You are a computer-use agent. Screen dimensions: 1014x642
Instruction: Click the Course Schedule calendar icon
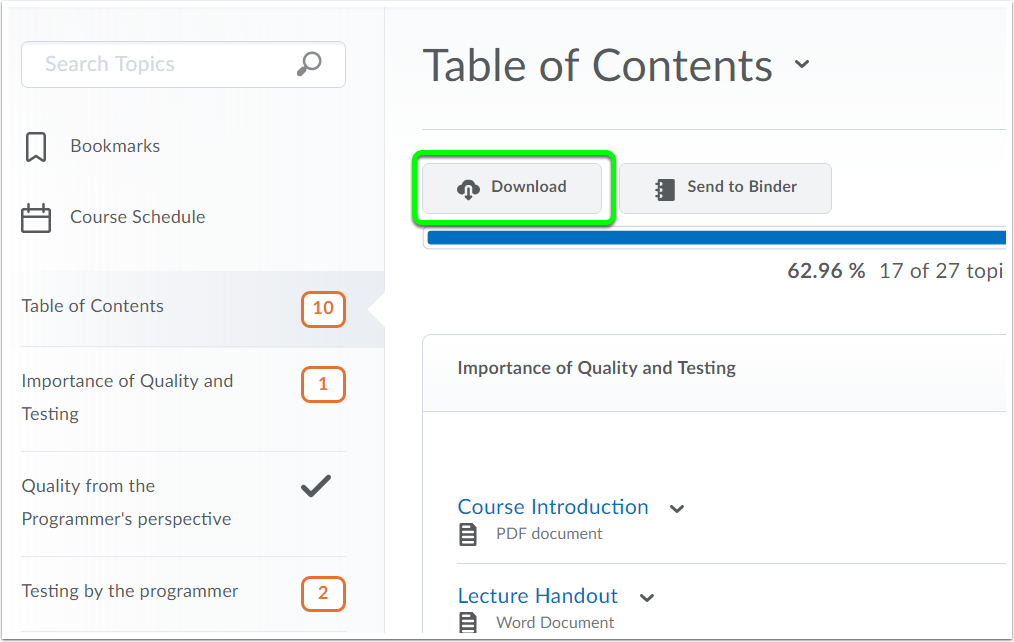[36, 218]
